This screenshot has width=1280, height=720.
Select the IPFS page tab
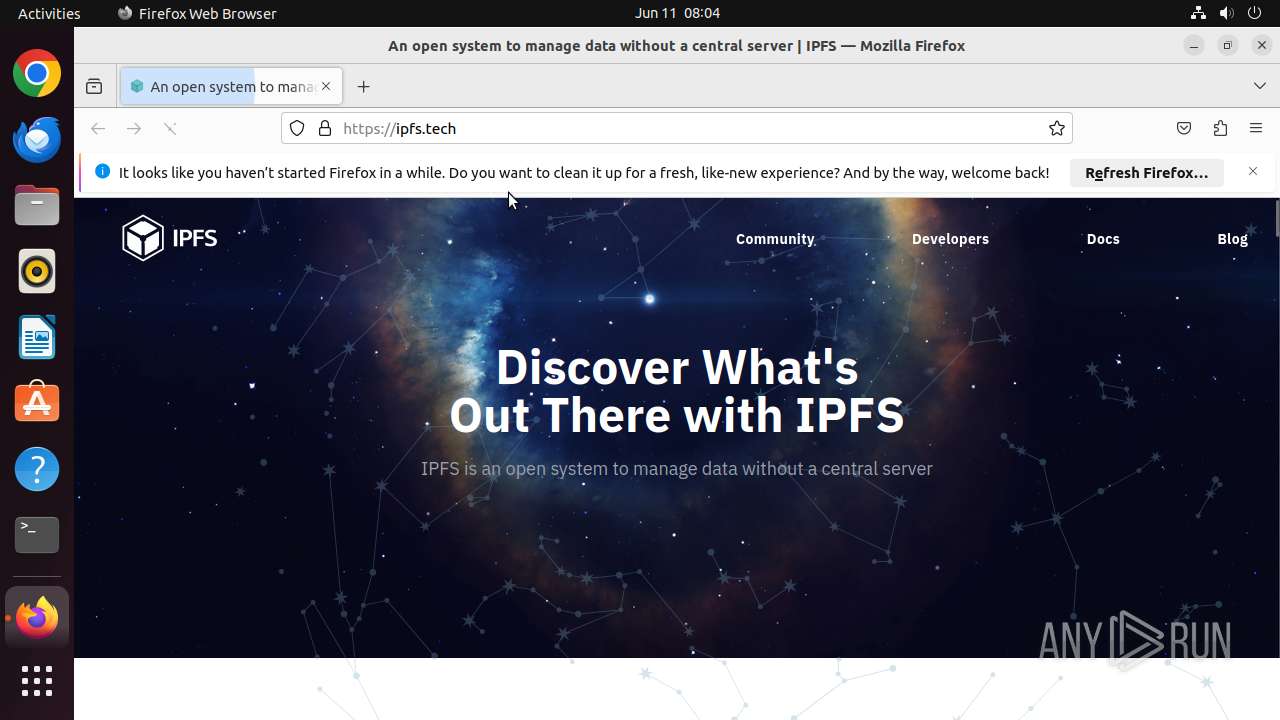click(232, 87)
